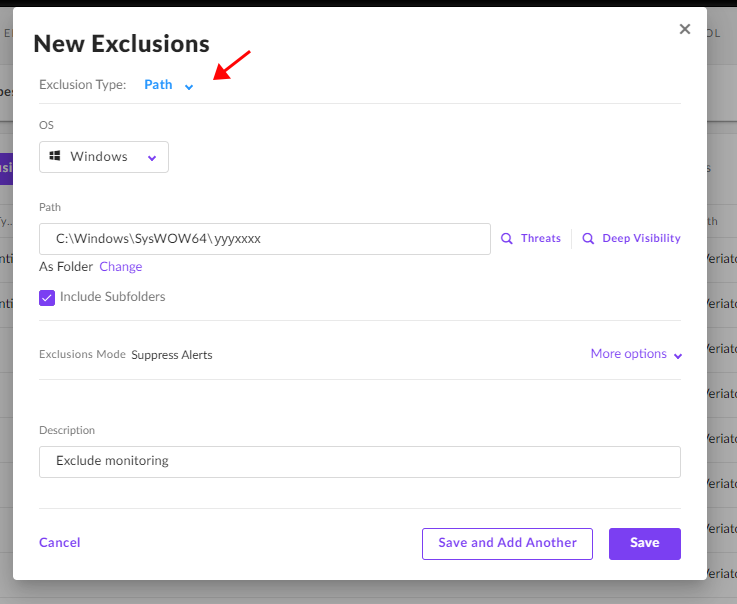The image size is (737, 604).
Task: Close the New Exclusions dialog
Action: click(684, 29)
